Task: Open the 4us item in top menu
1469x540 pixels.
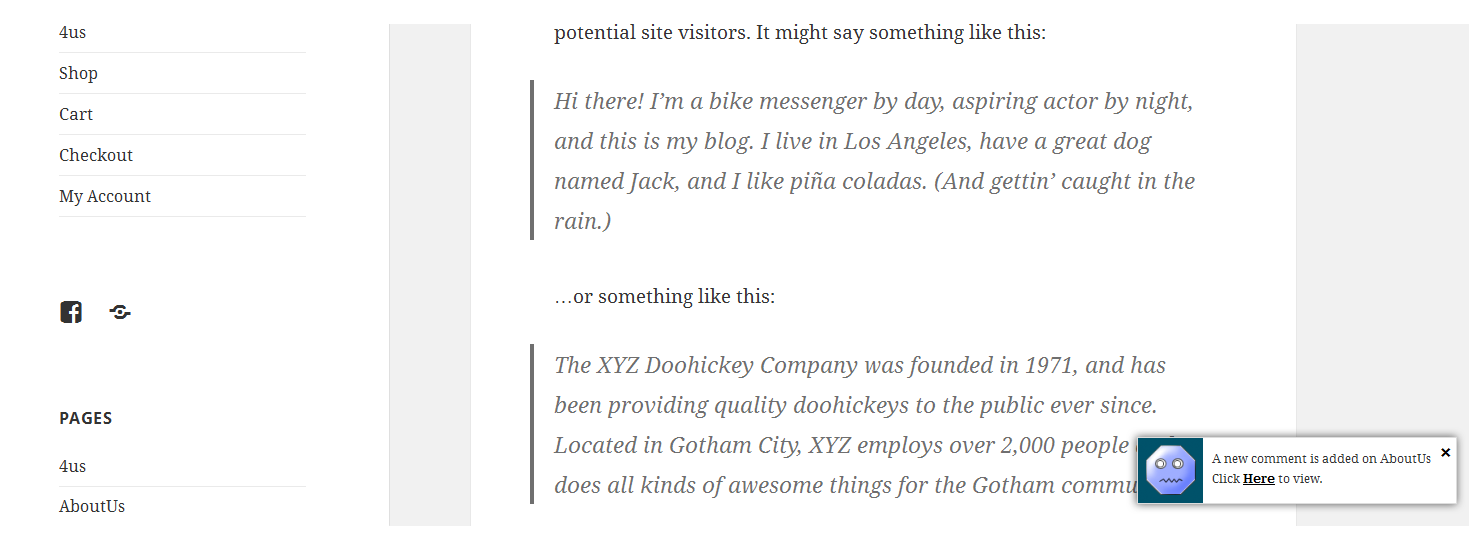Action: 73,32
